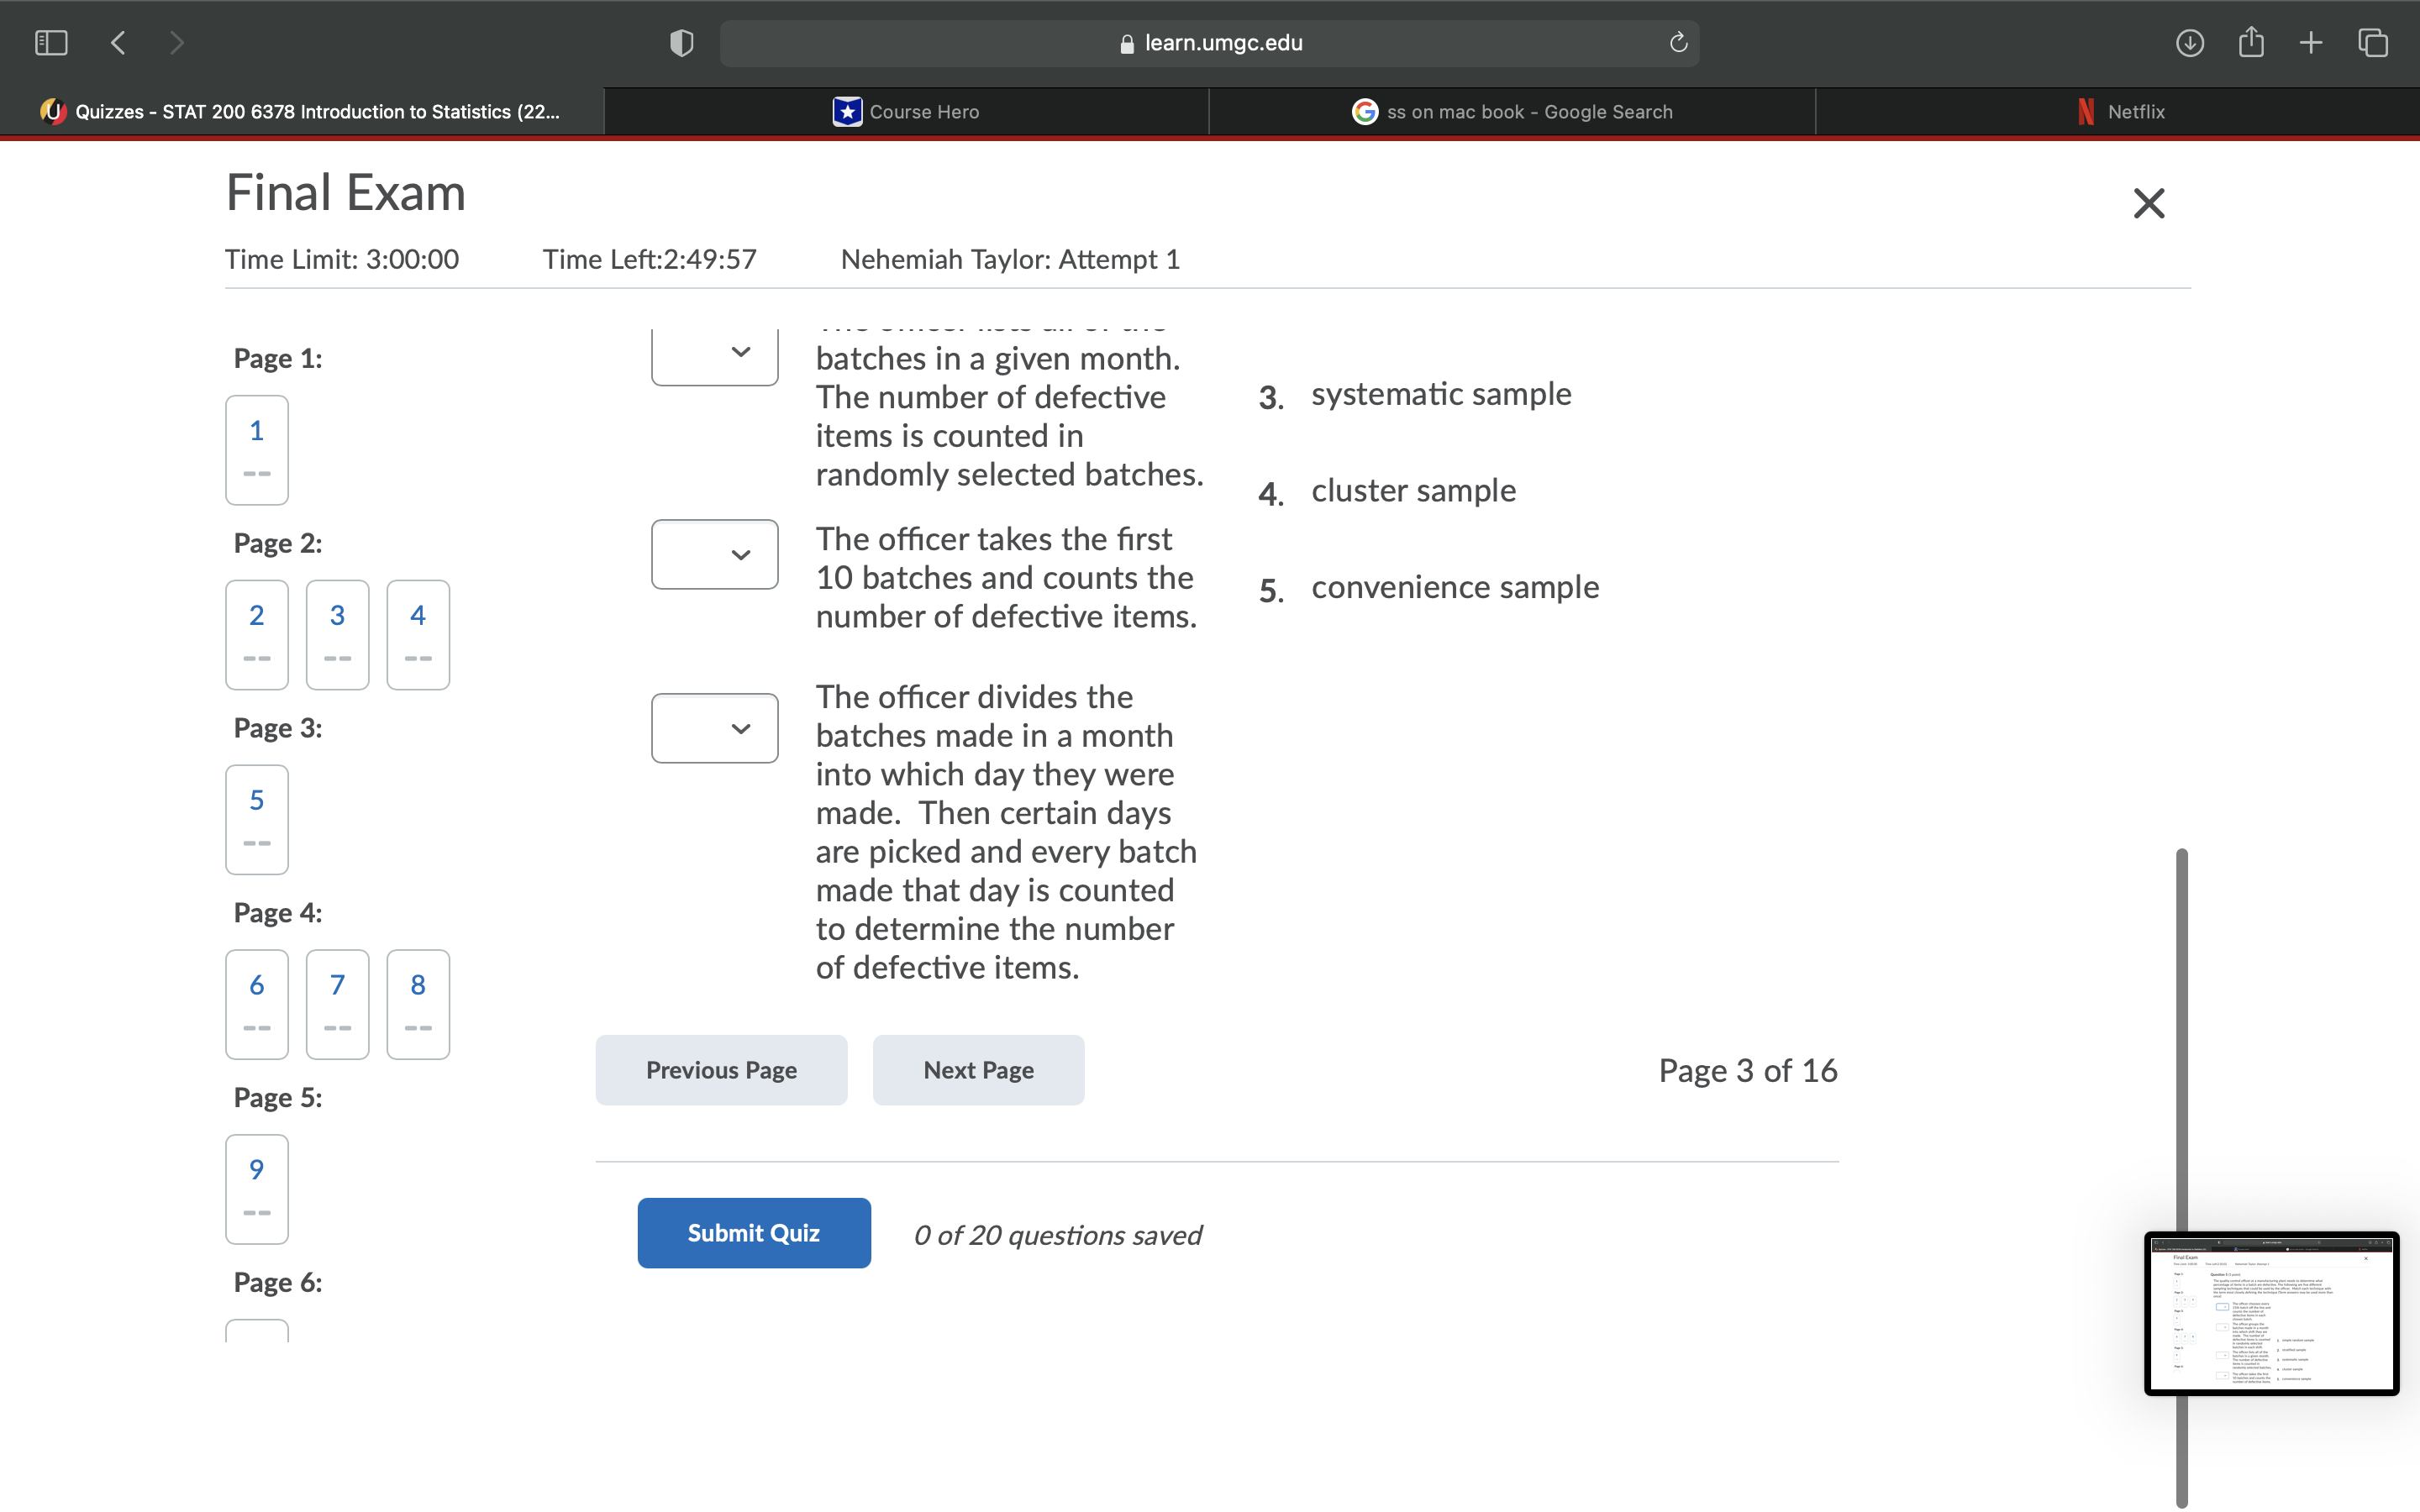Open the dropdown for the randomly-selected-batches statement

tap(714, 353)
